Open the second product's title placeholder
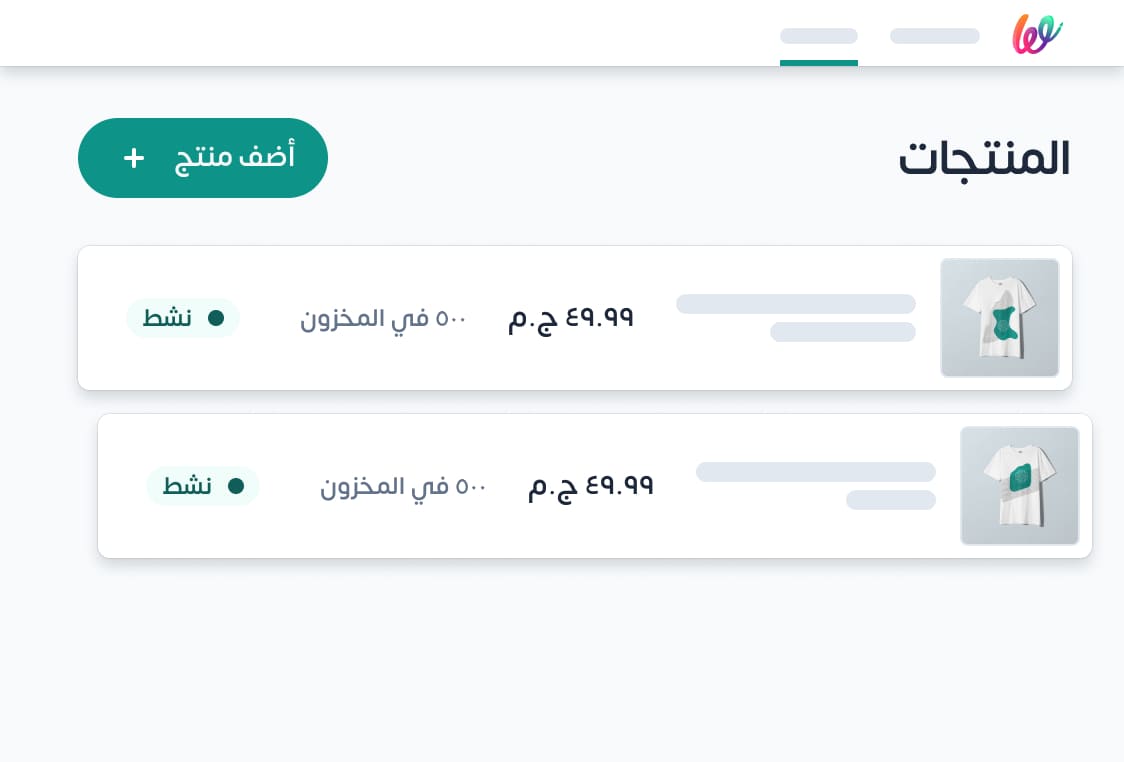 pos(816,472)
